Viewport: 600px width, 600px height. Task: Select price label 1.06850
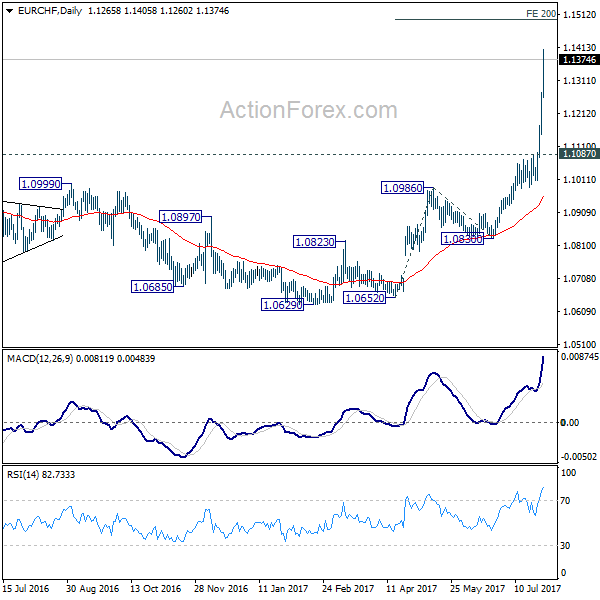(152, 287)
